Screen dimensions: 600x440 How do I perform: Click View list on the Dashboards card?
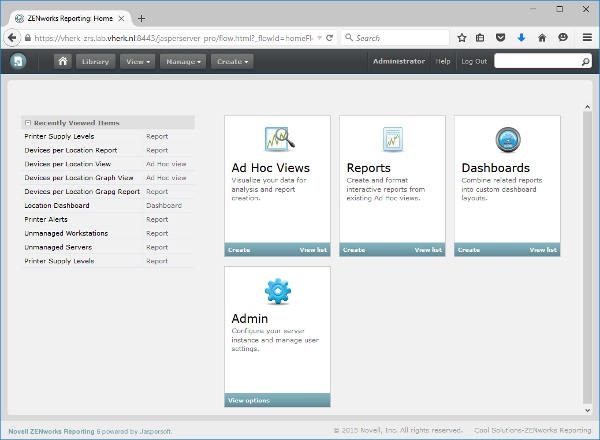pos(543,250)
